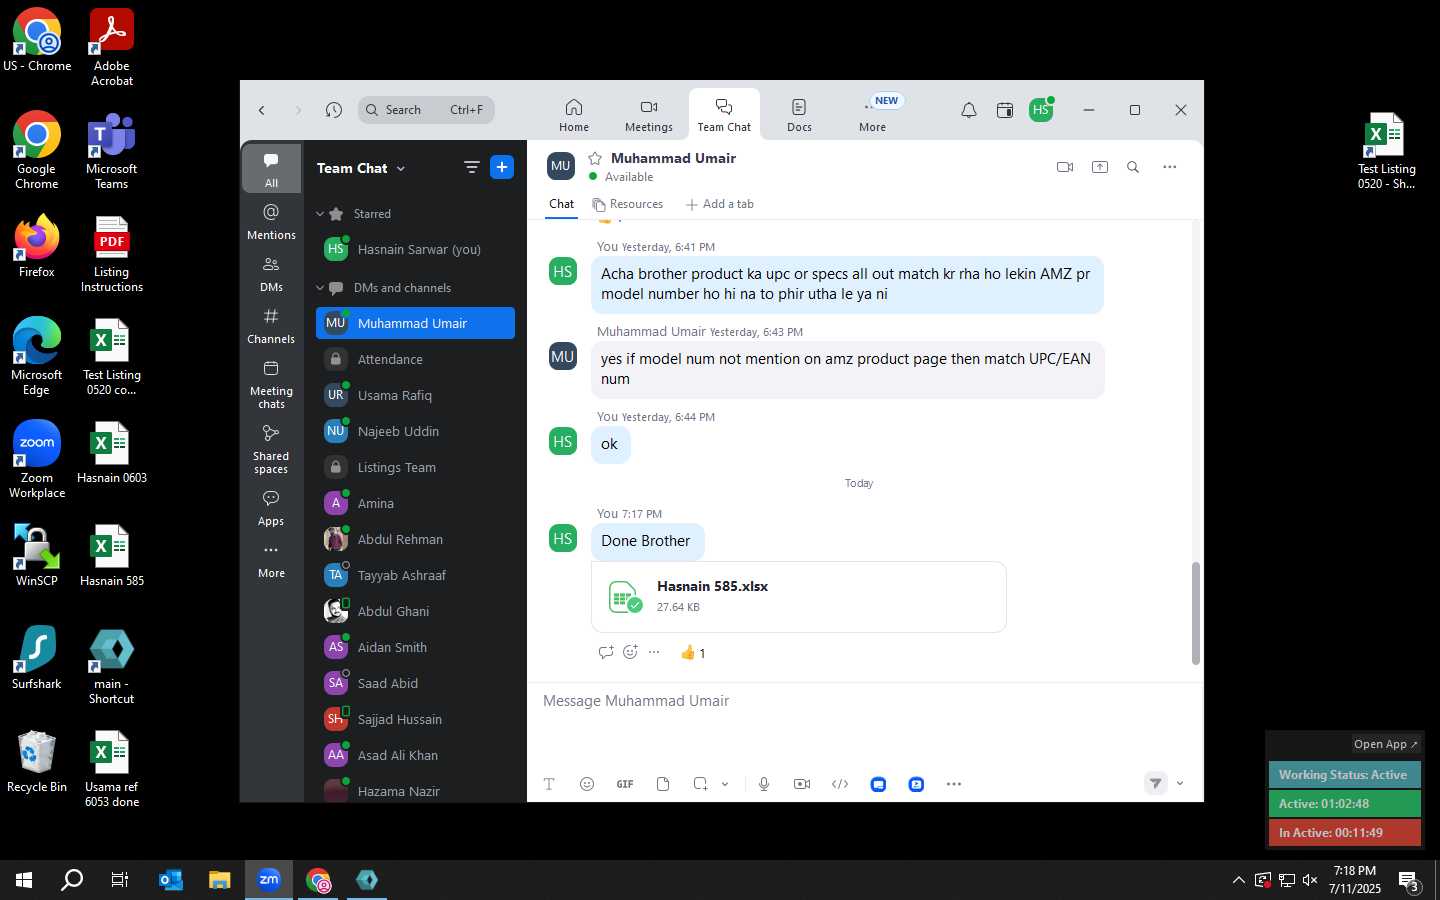Open the Listings Team channel
The height and width of the screenshot is (900, 1440).
[x=415, y=467]
